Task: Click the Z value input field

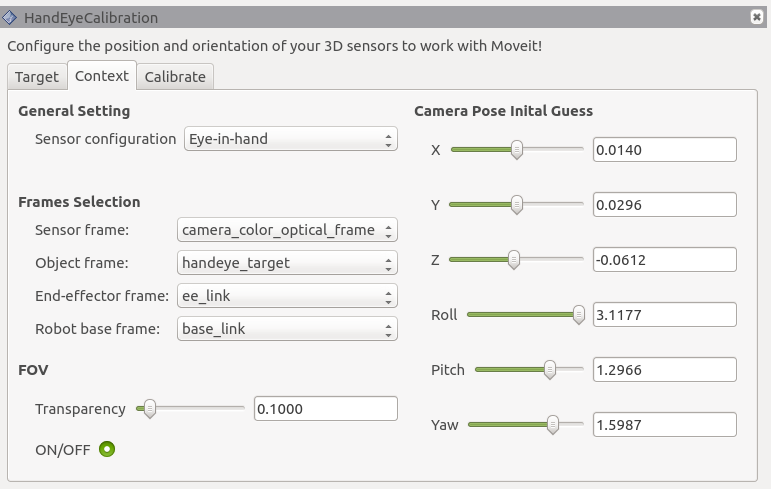Action: 664,259
